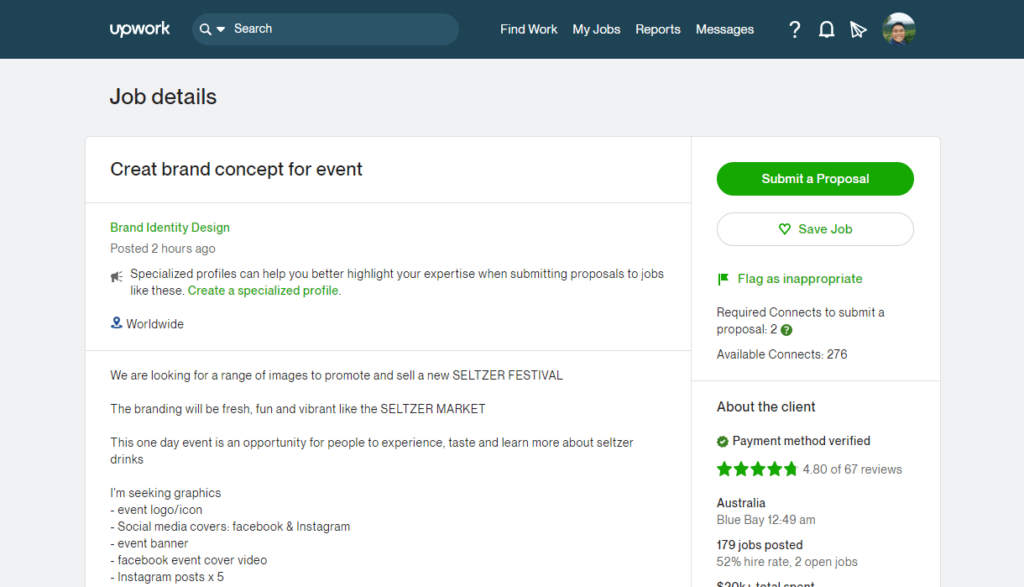Click the 'About the client' heading
Image resolution: width=1024 pixels, height=587 pixels.
point(765,407)
